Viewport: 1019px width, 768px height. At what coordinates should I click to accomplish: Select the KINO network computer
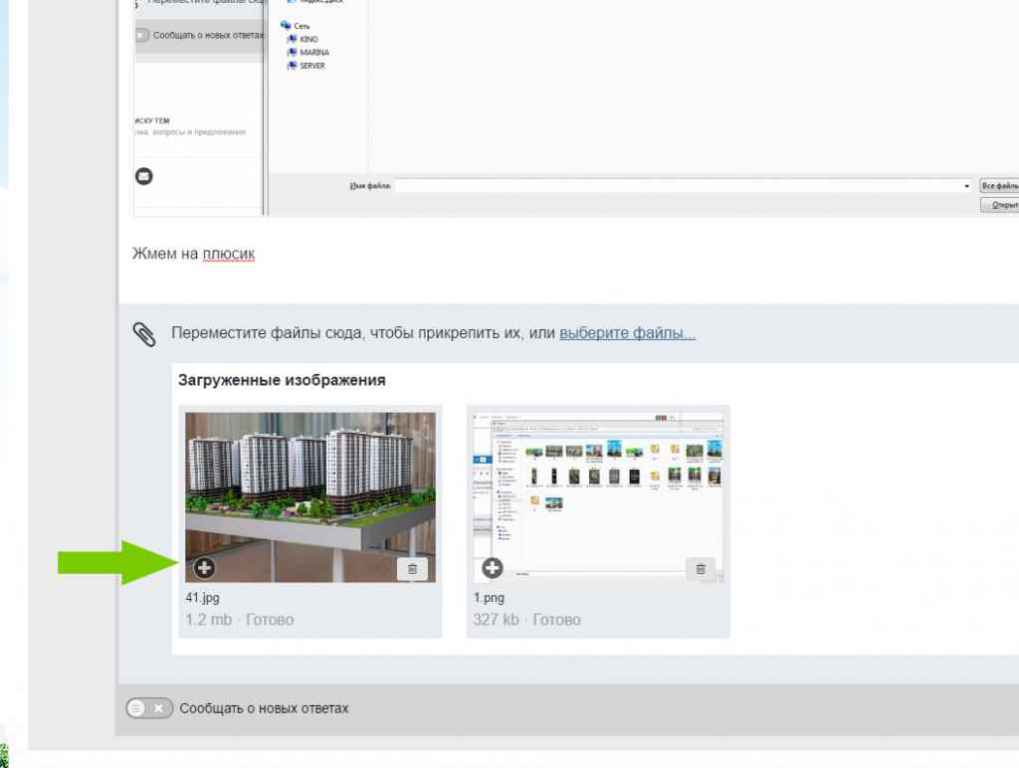tap(303, 39)
